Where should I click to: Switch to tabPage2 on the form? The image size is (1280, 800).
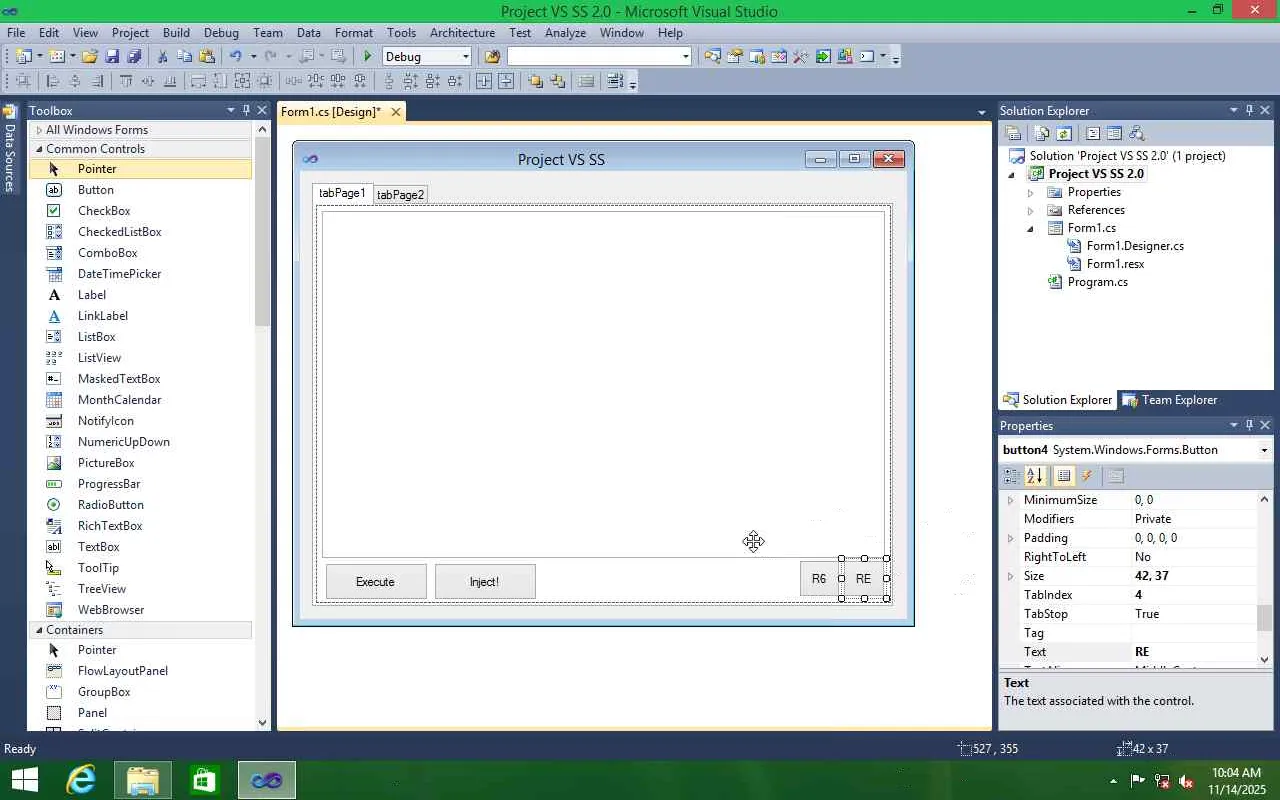tap(400, 195)
